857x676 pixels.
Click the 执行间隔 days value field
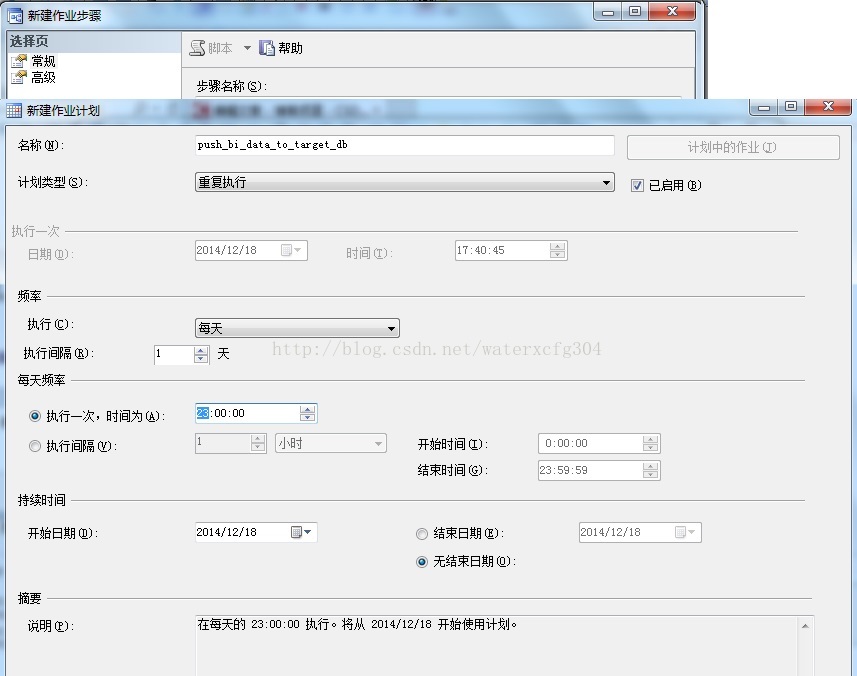click(x=174, y=354)
